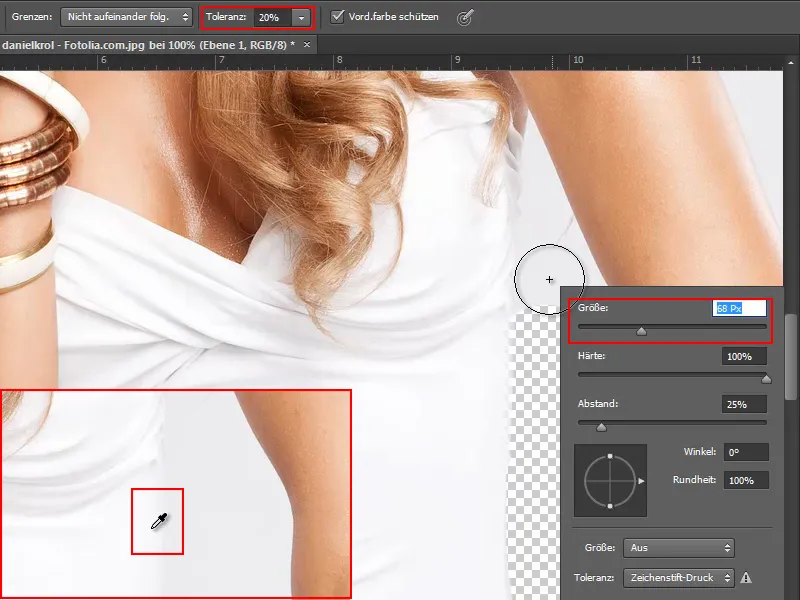The width and height of the screenshot is (800, 600).
Task: Edit the Toleranz 20% value field
Action: point(272,17)
